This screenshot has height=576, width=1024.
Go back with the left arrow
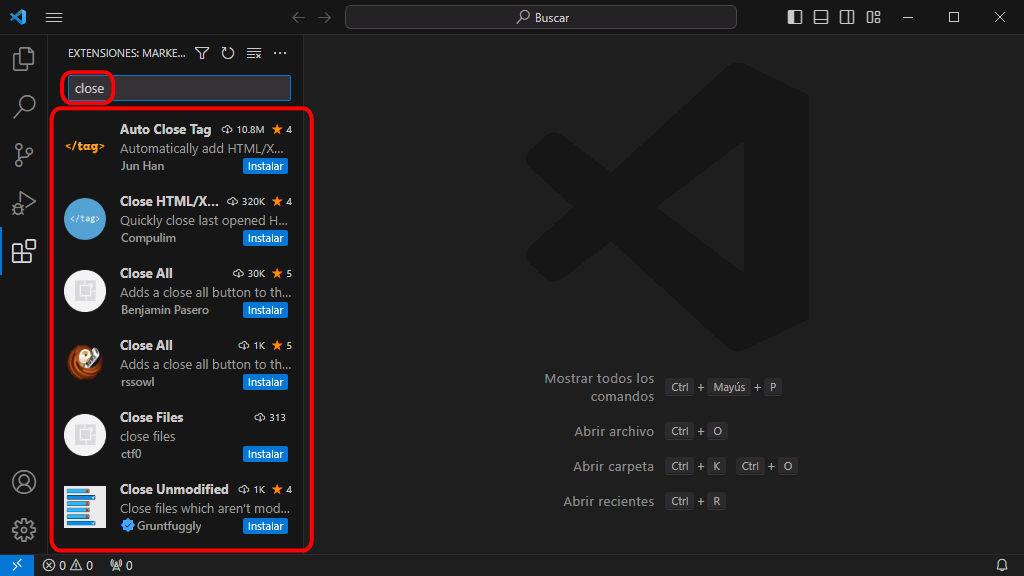(298, 18)
